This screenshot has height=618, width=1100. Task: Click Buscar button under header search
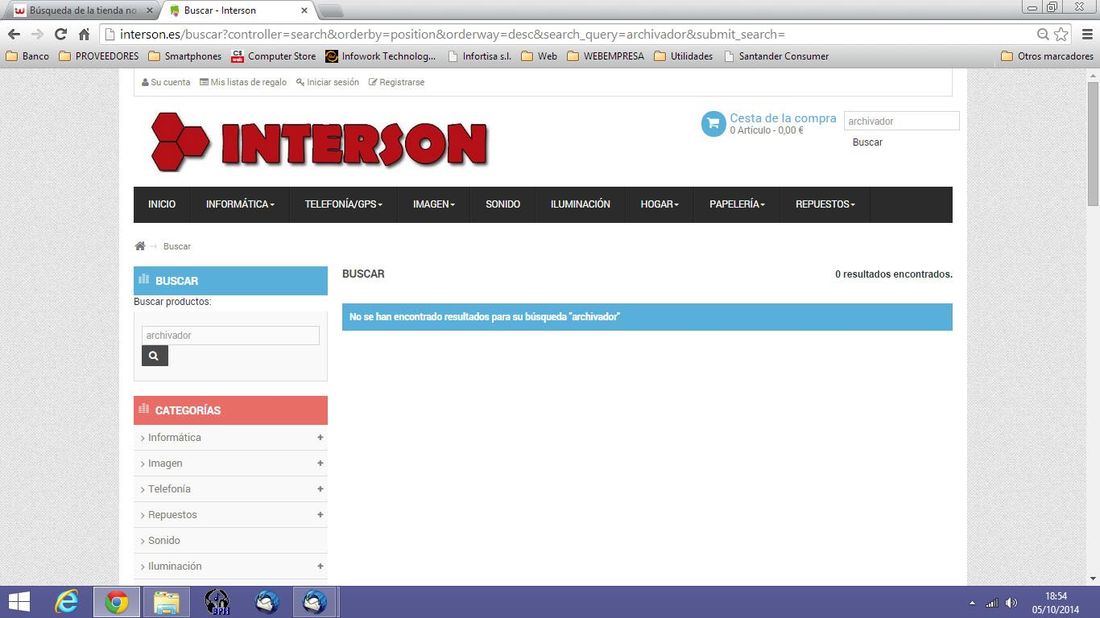click(867, 142)
